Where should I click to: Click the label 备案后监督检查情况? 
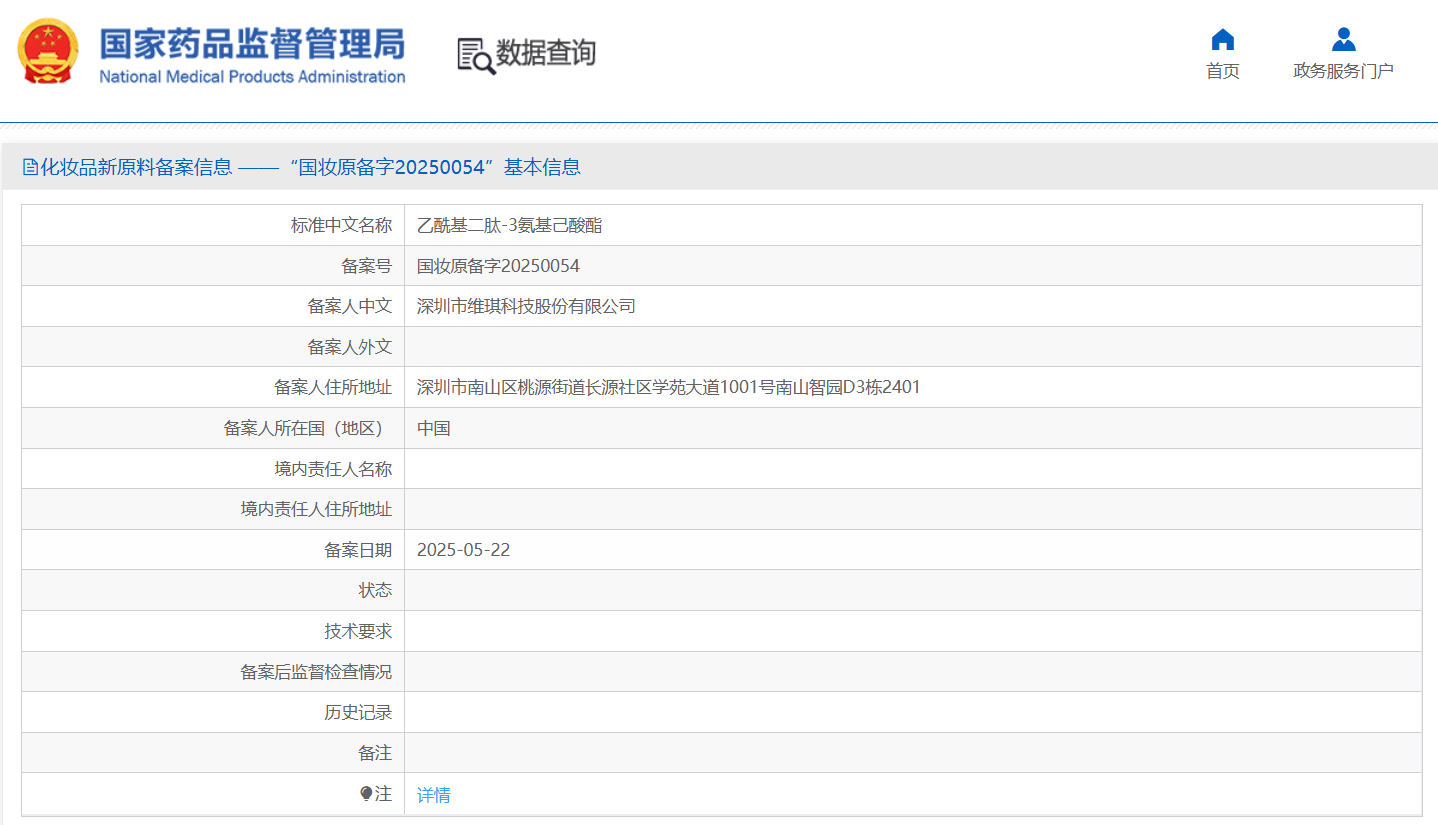[x=316, y=672]
